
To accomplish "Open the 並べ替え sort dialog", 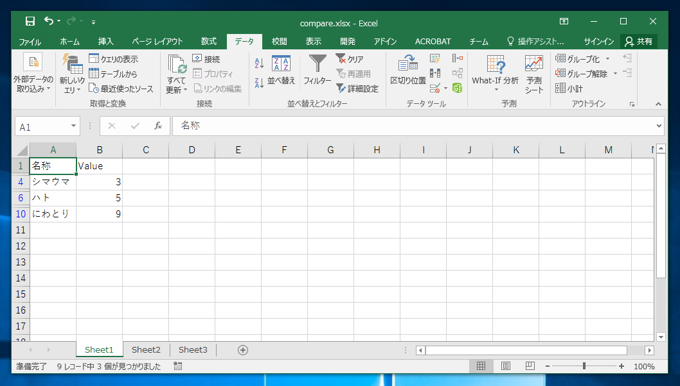I will coord(281,70).
